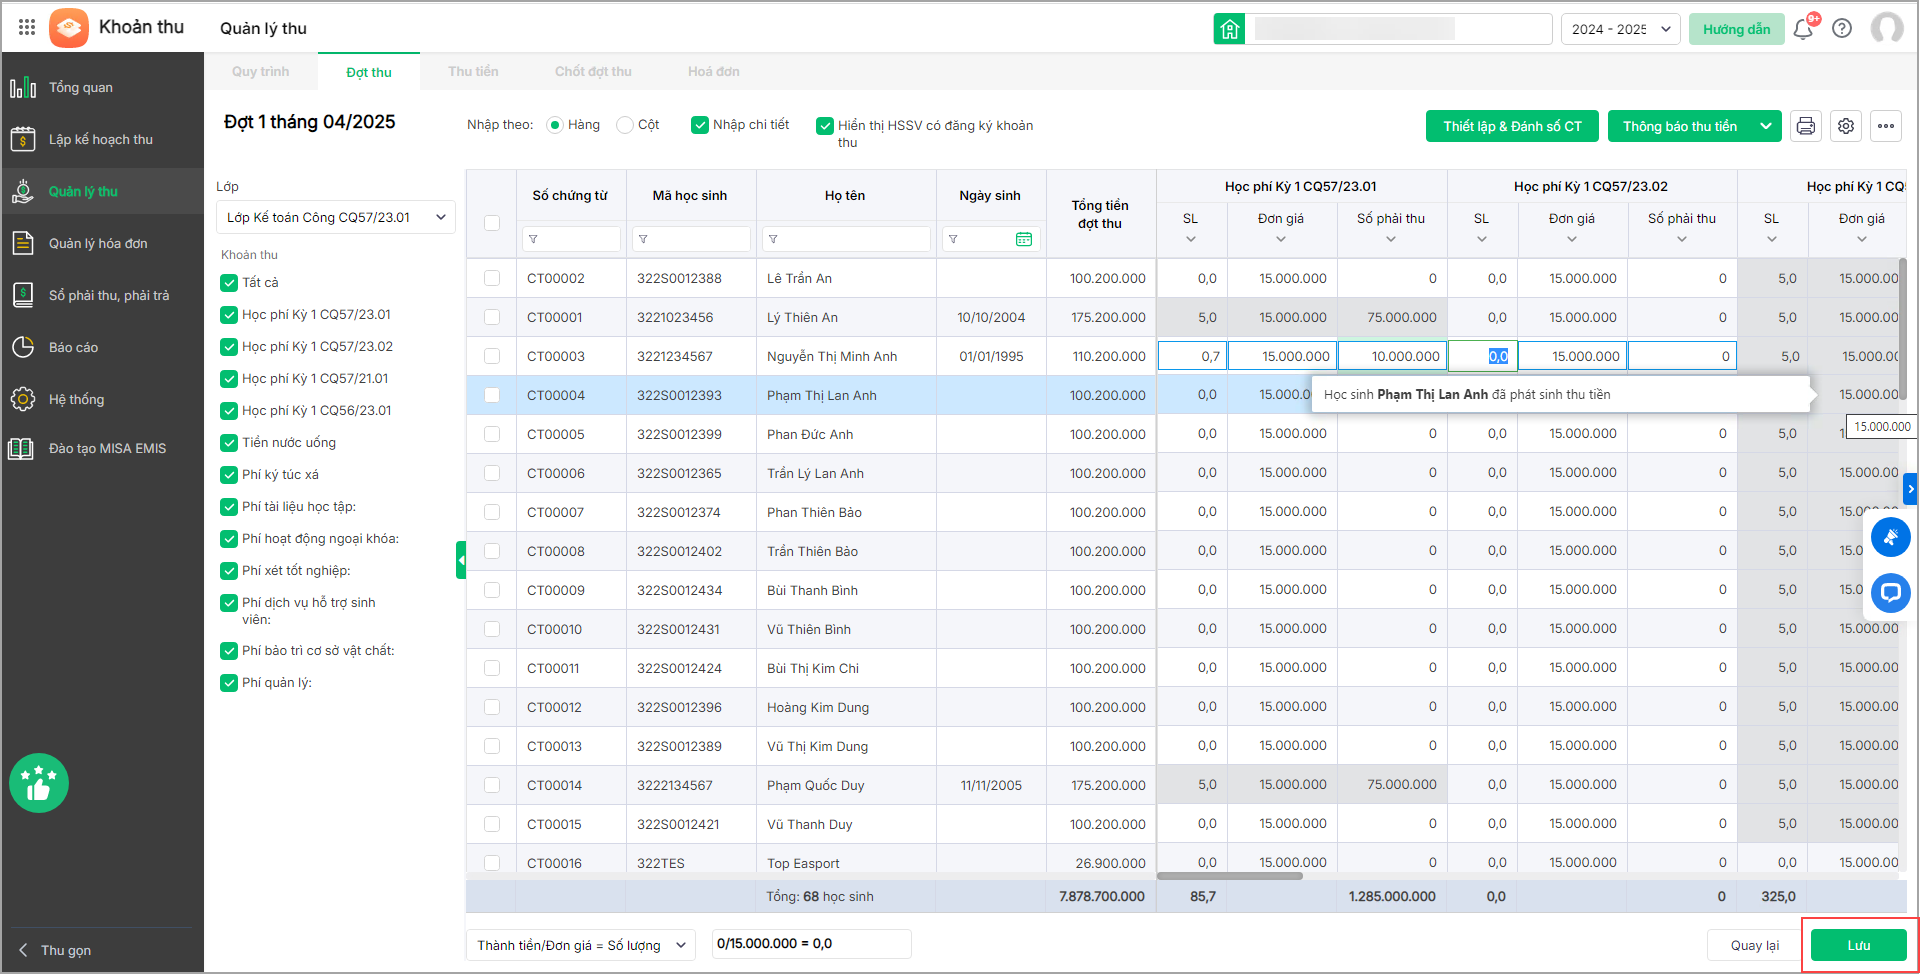Screen dimensions: 1920x974
Task: Click the Thiết lập & Đánh số CT button
Action: pos(1512,126)
